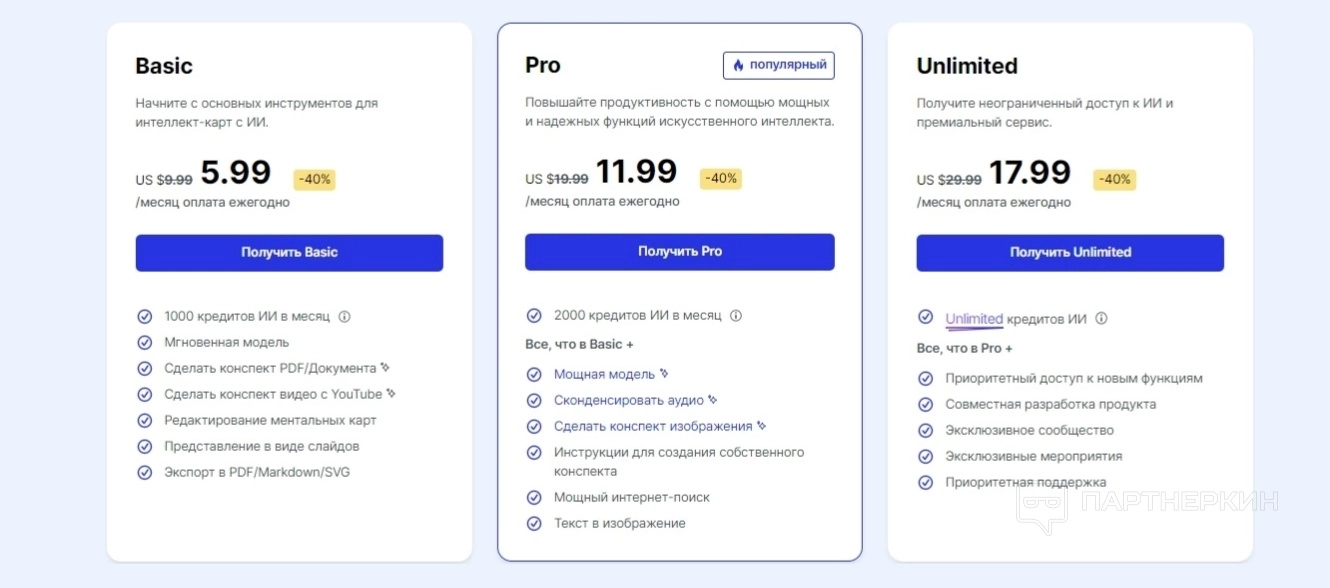Click the -40% discount badge on Basic plan

click(x=314, y=180)
